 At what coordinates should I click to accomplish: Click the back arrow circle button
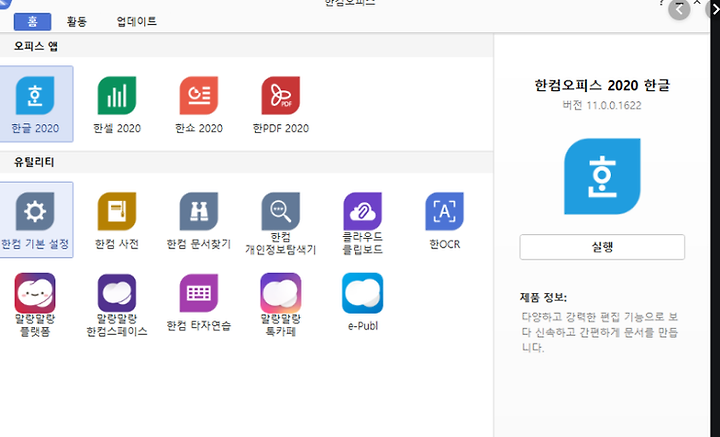[x=679, y=9]
